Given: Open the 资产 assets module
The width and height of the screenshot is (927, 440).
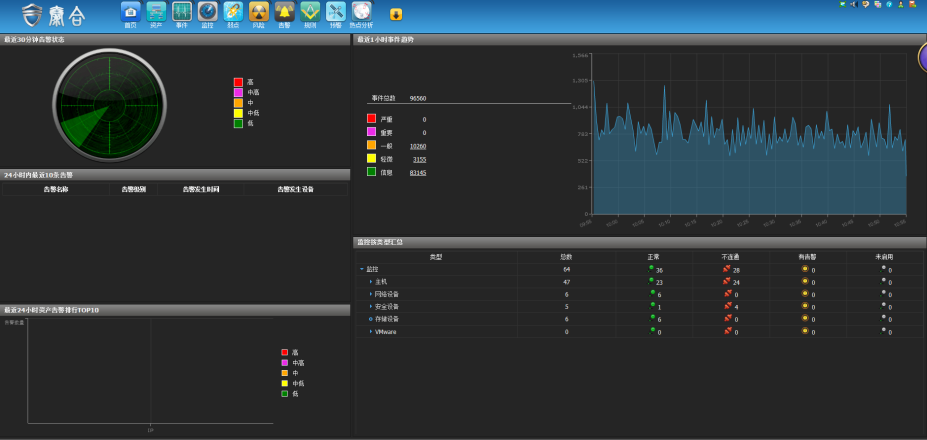Looking at the screenshot, I should pos(156,12).
